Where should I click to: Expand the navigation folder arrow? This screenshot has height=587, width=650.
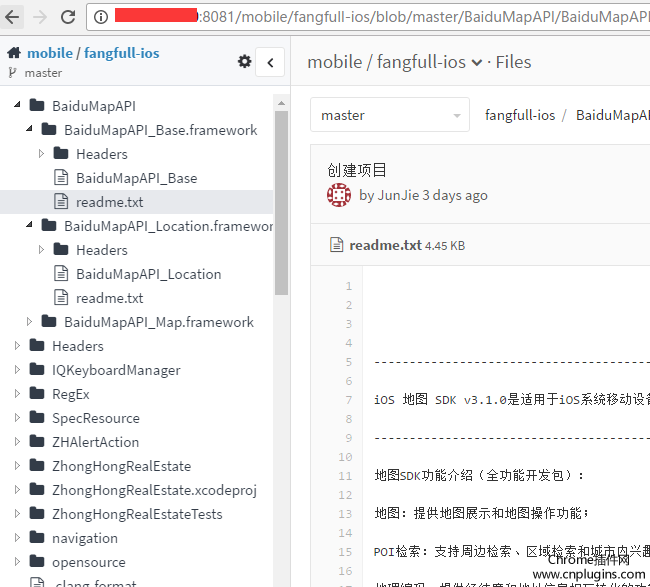point(17,538)
